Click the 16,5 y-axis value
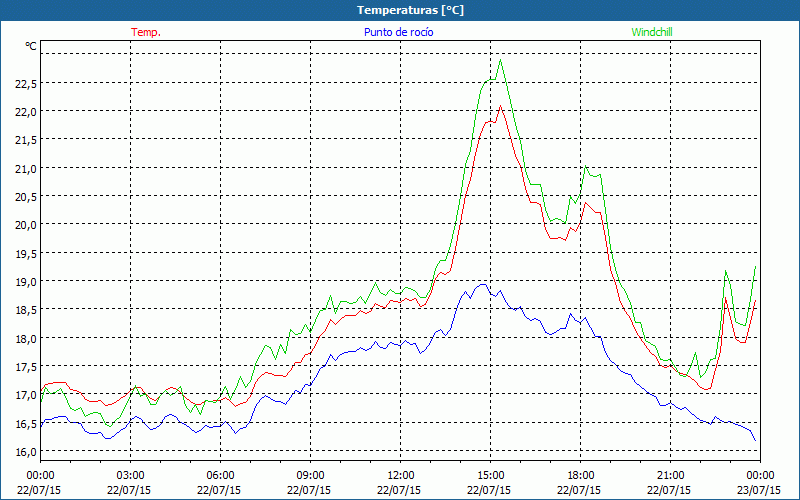This screenshot has width=800, height=500. pos(26,423)
